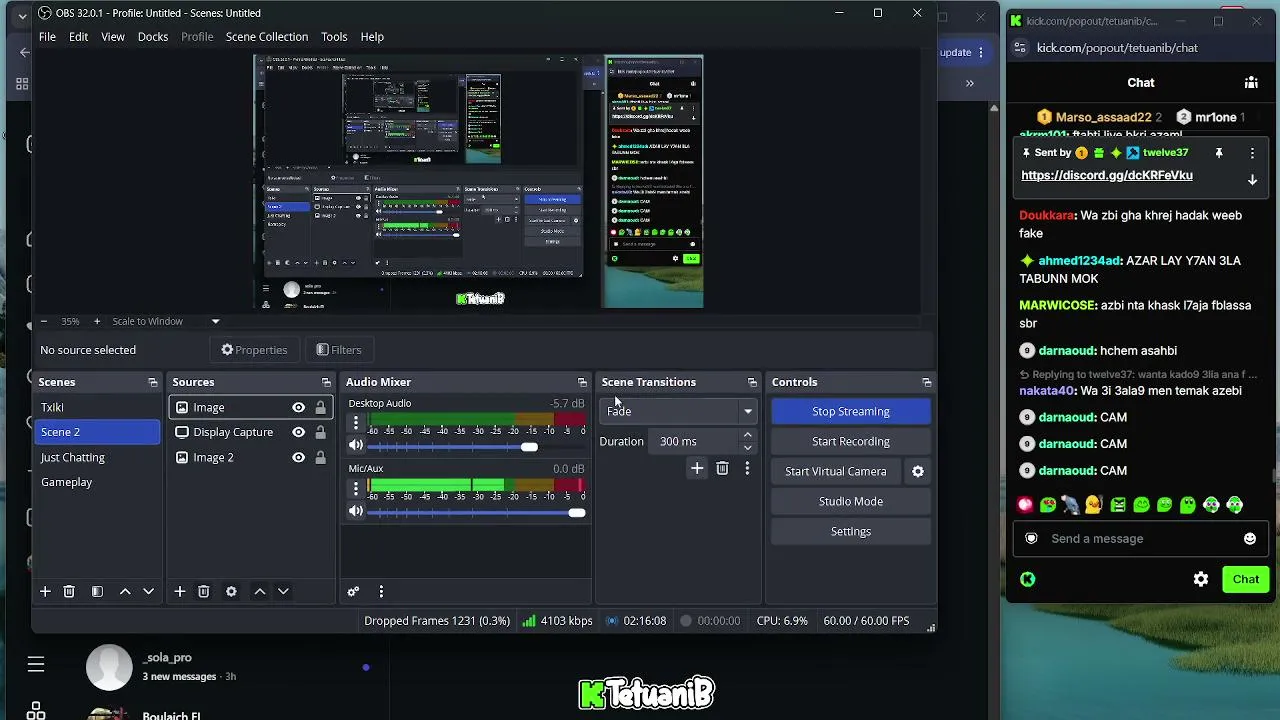Open Advanced Audio Properties gear in mixer
The height and width of the screenshot is (720, 1280).
click(353, 591)
